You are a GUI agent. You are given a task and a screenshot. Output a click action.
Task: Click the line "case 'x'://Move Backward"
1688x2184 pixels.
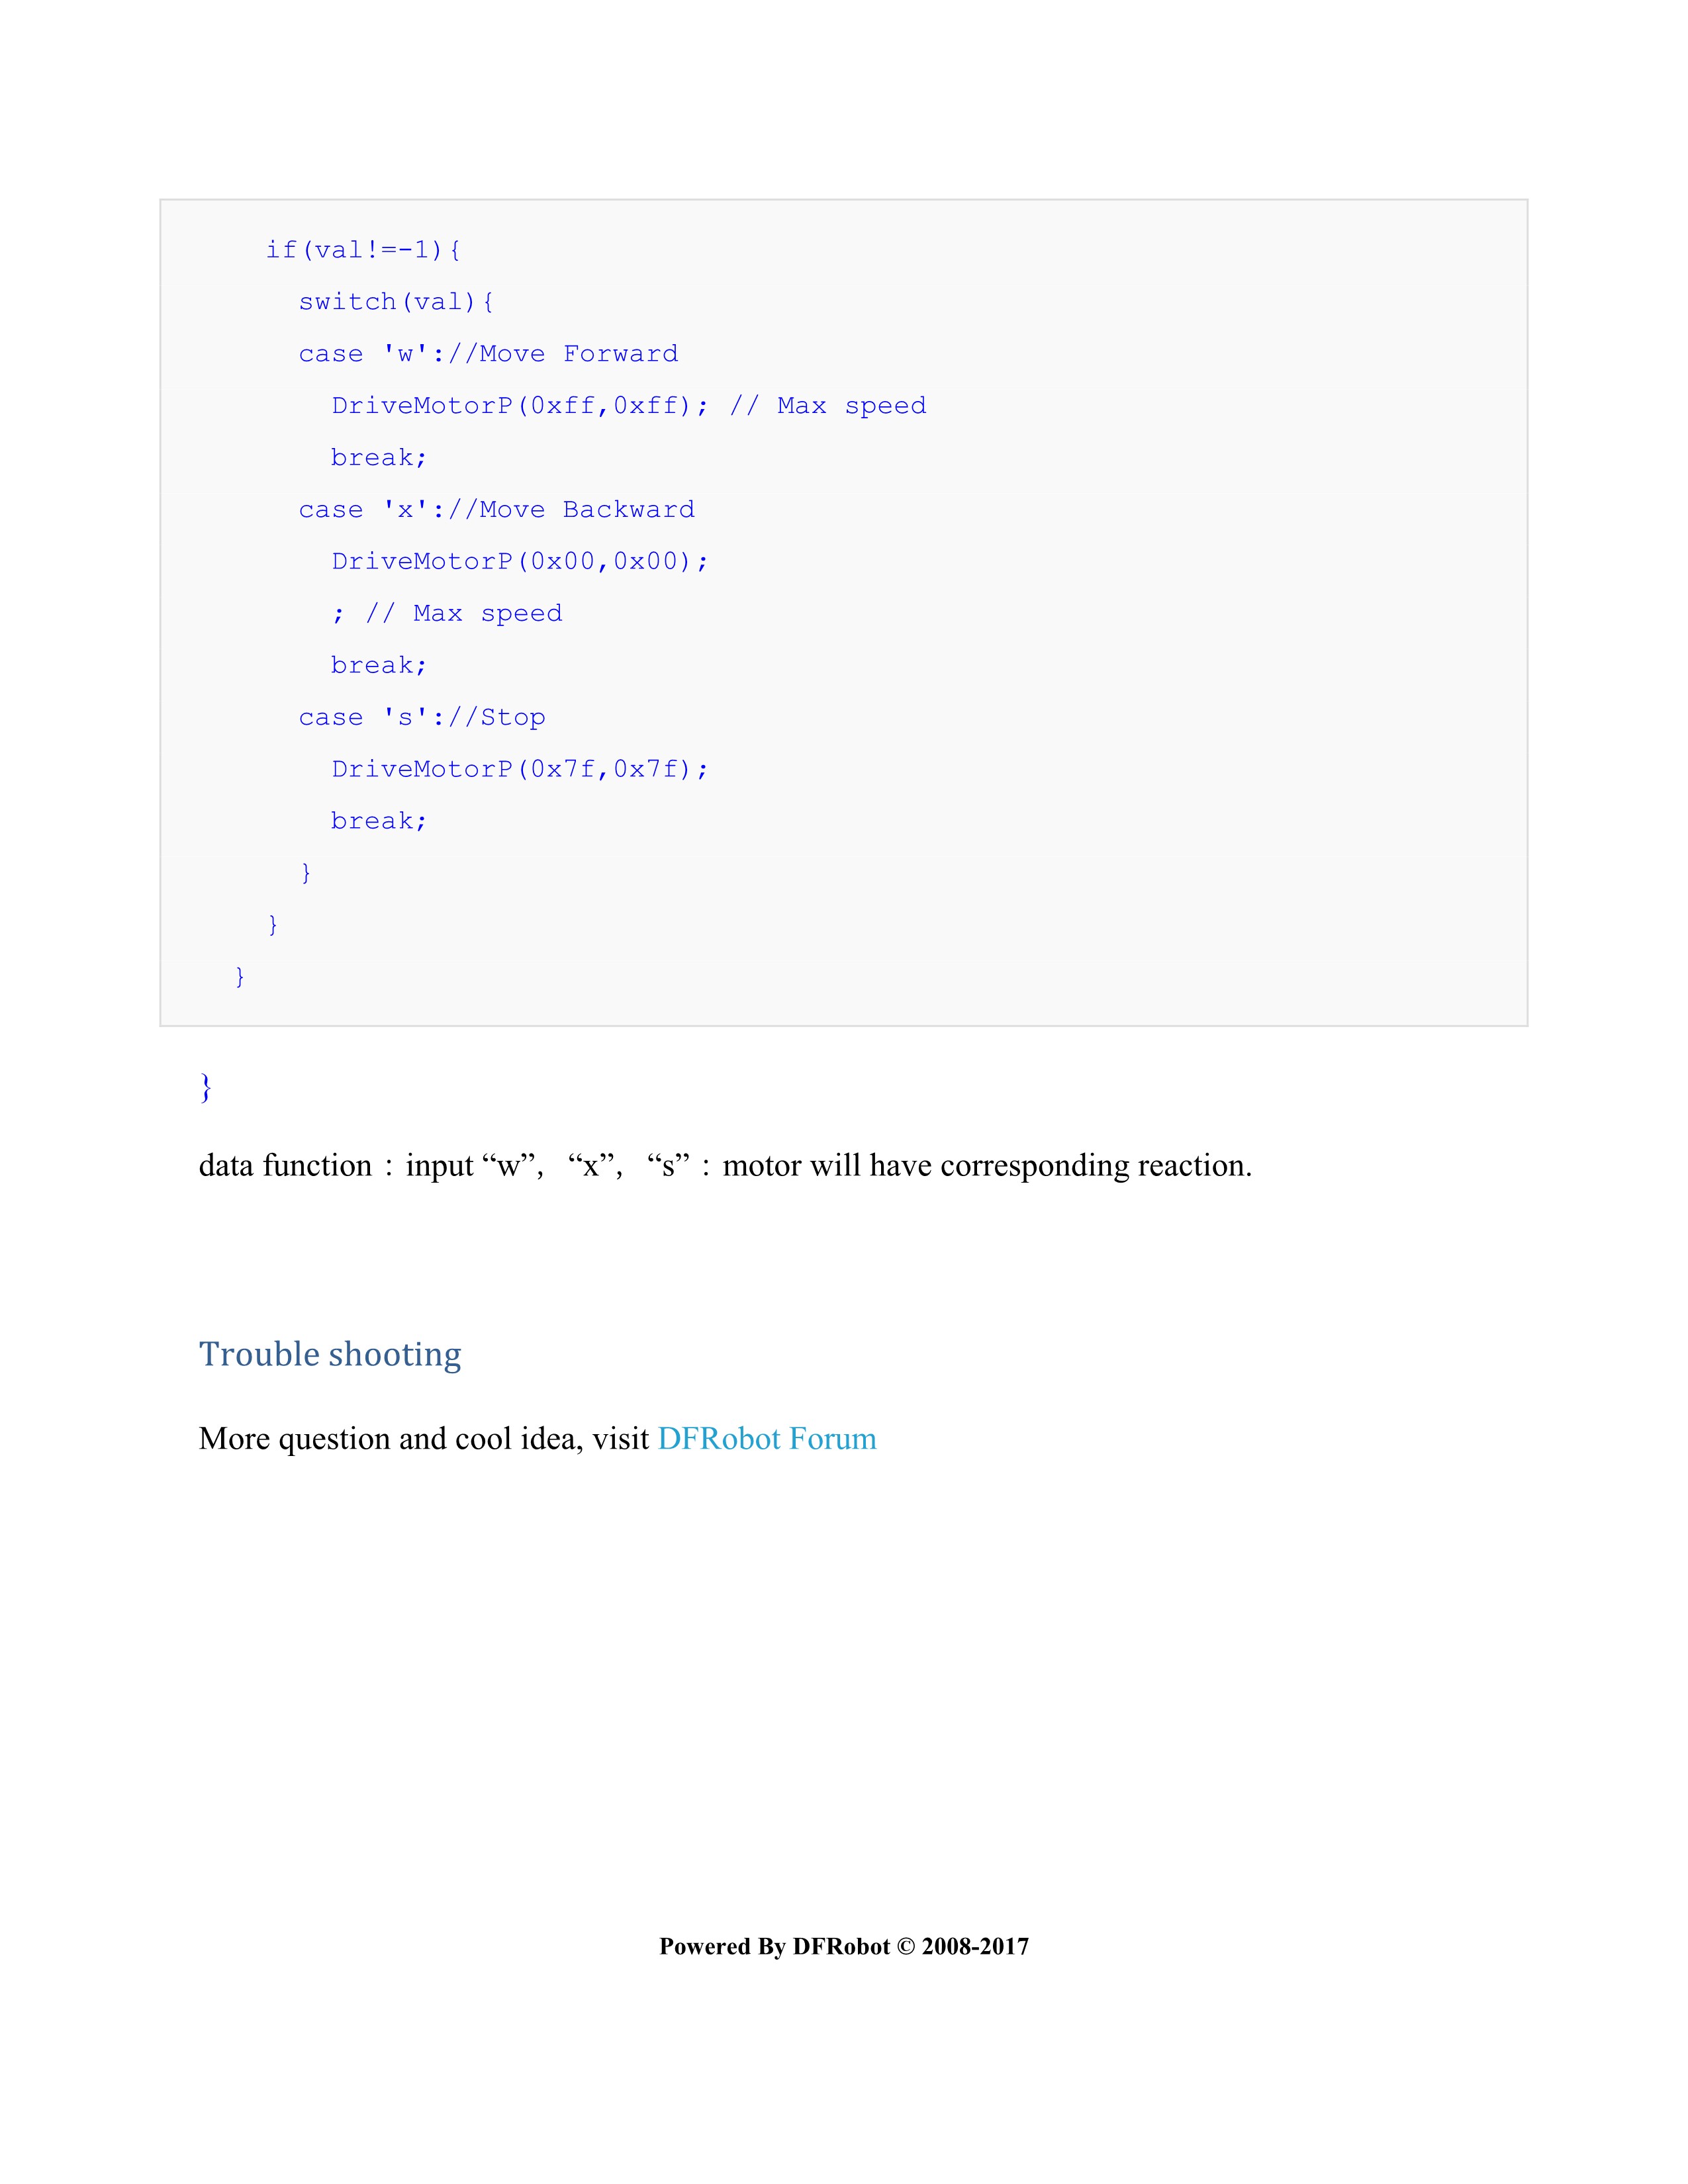(496, 510)
